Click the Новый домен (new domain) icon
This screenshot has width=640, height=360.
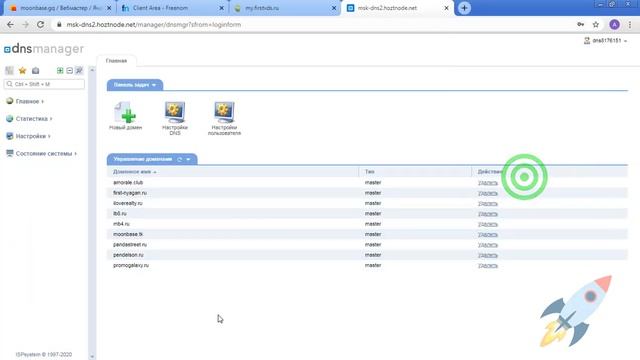(126, 113)
